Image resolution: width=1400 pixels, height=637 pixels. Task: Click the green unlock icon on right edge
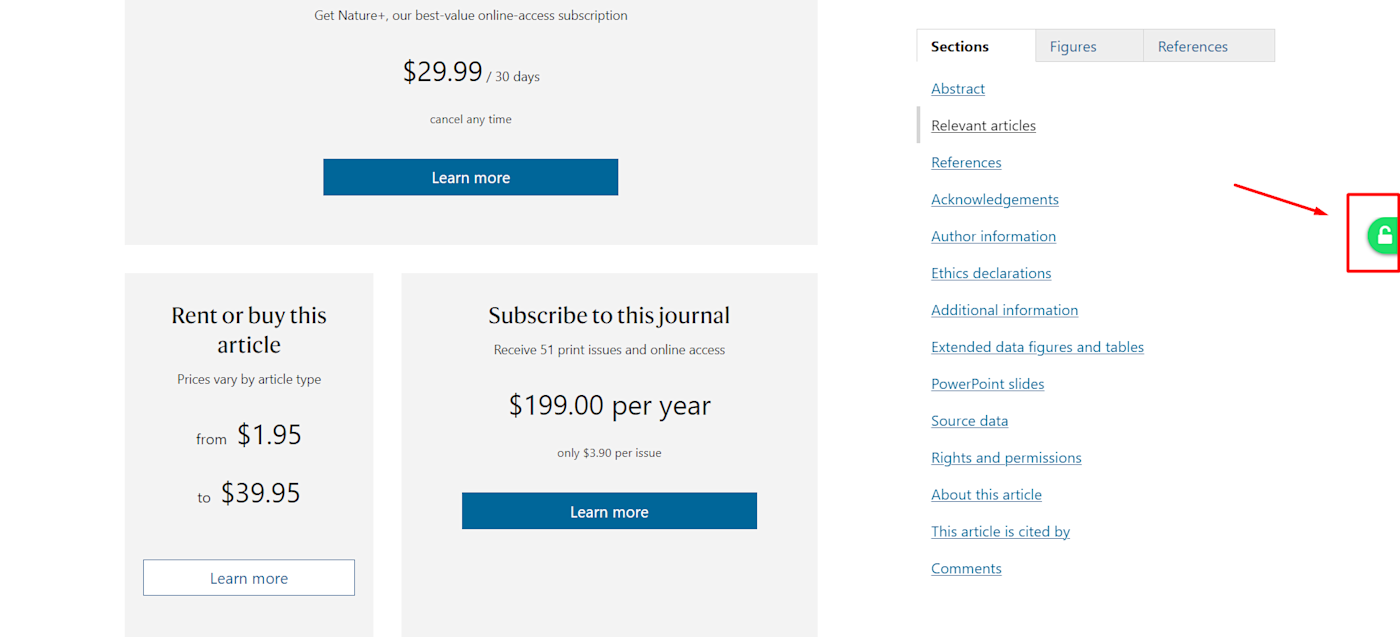coord(1383,236)
